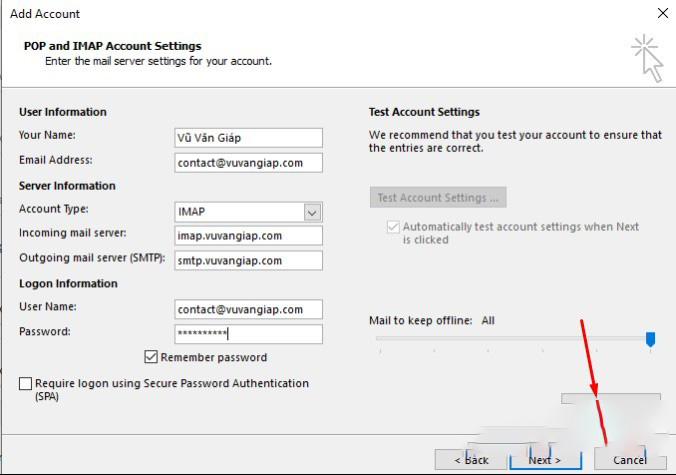Click the blank button above Cancel
The width and height of the screenshot is (676, 475).
[610, 400]
